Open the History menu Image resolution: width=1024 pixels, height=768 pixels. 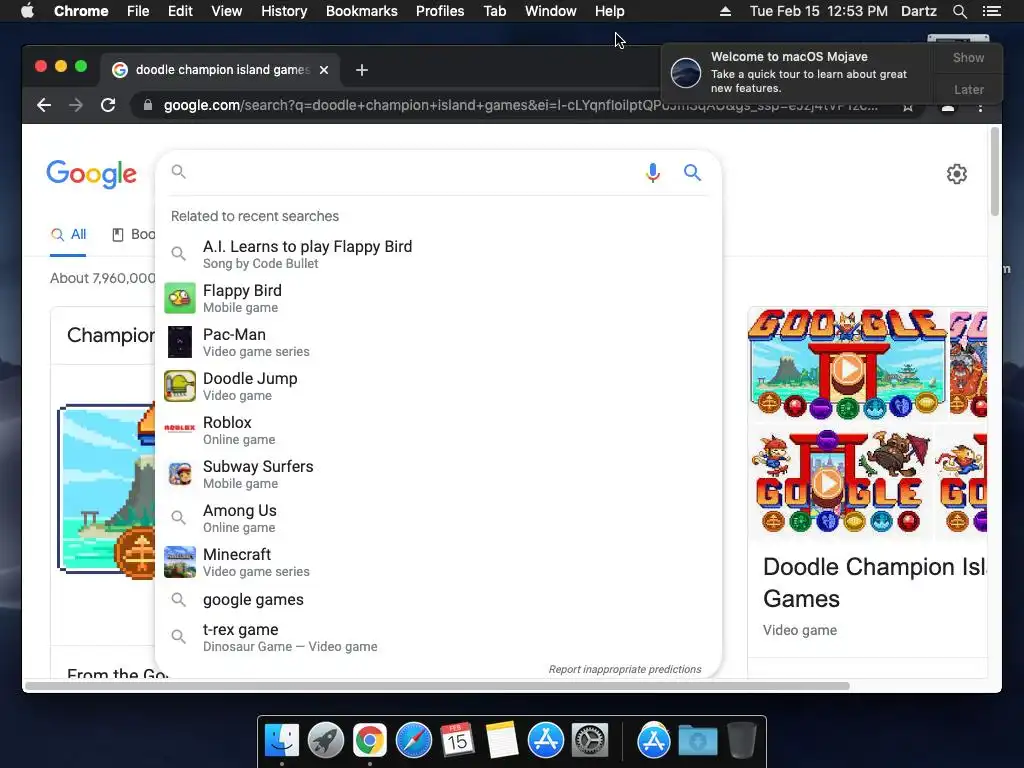pos(284,11)
